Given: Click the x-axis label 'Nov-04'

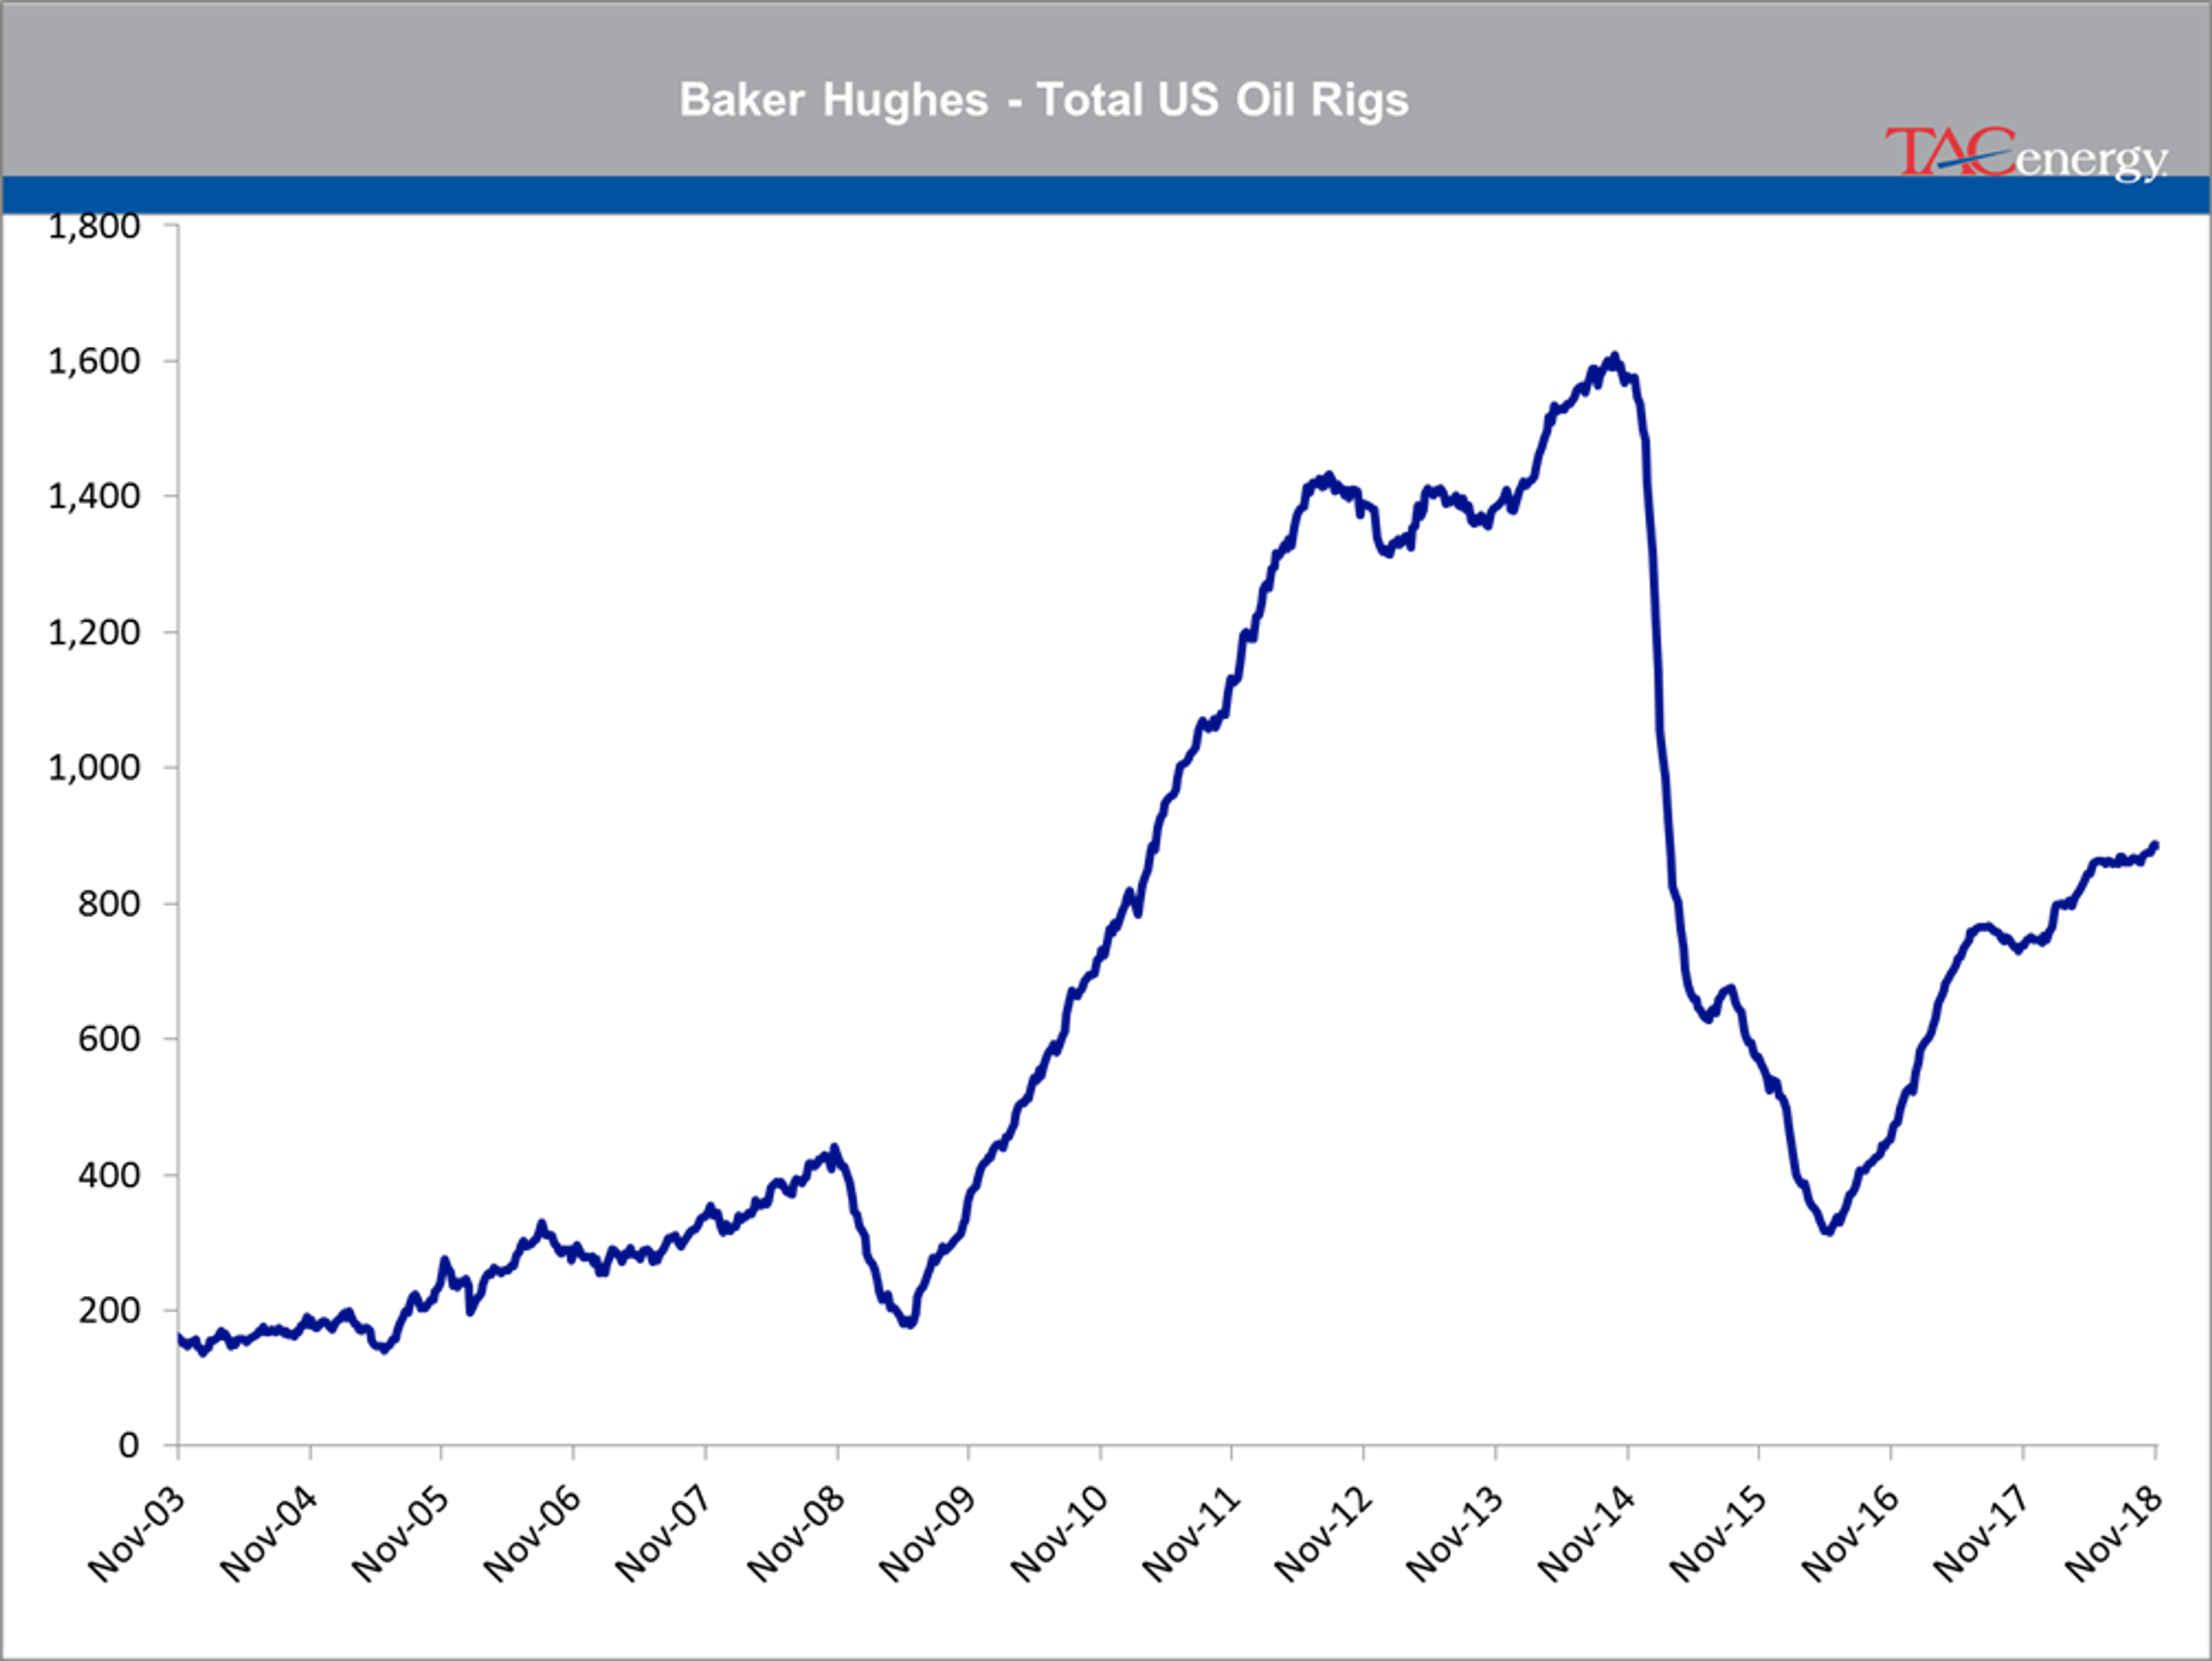Looking at the screenshot, I should tap(268, 1534).
